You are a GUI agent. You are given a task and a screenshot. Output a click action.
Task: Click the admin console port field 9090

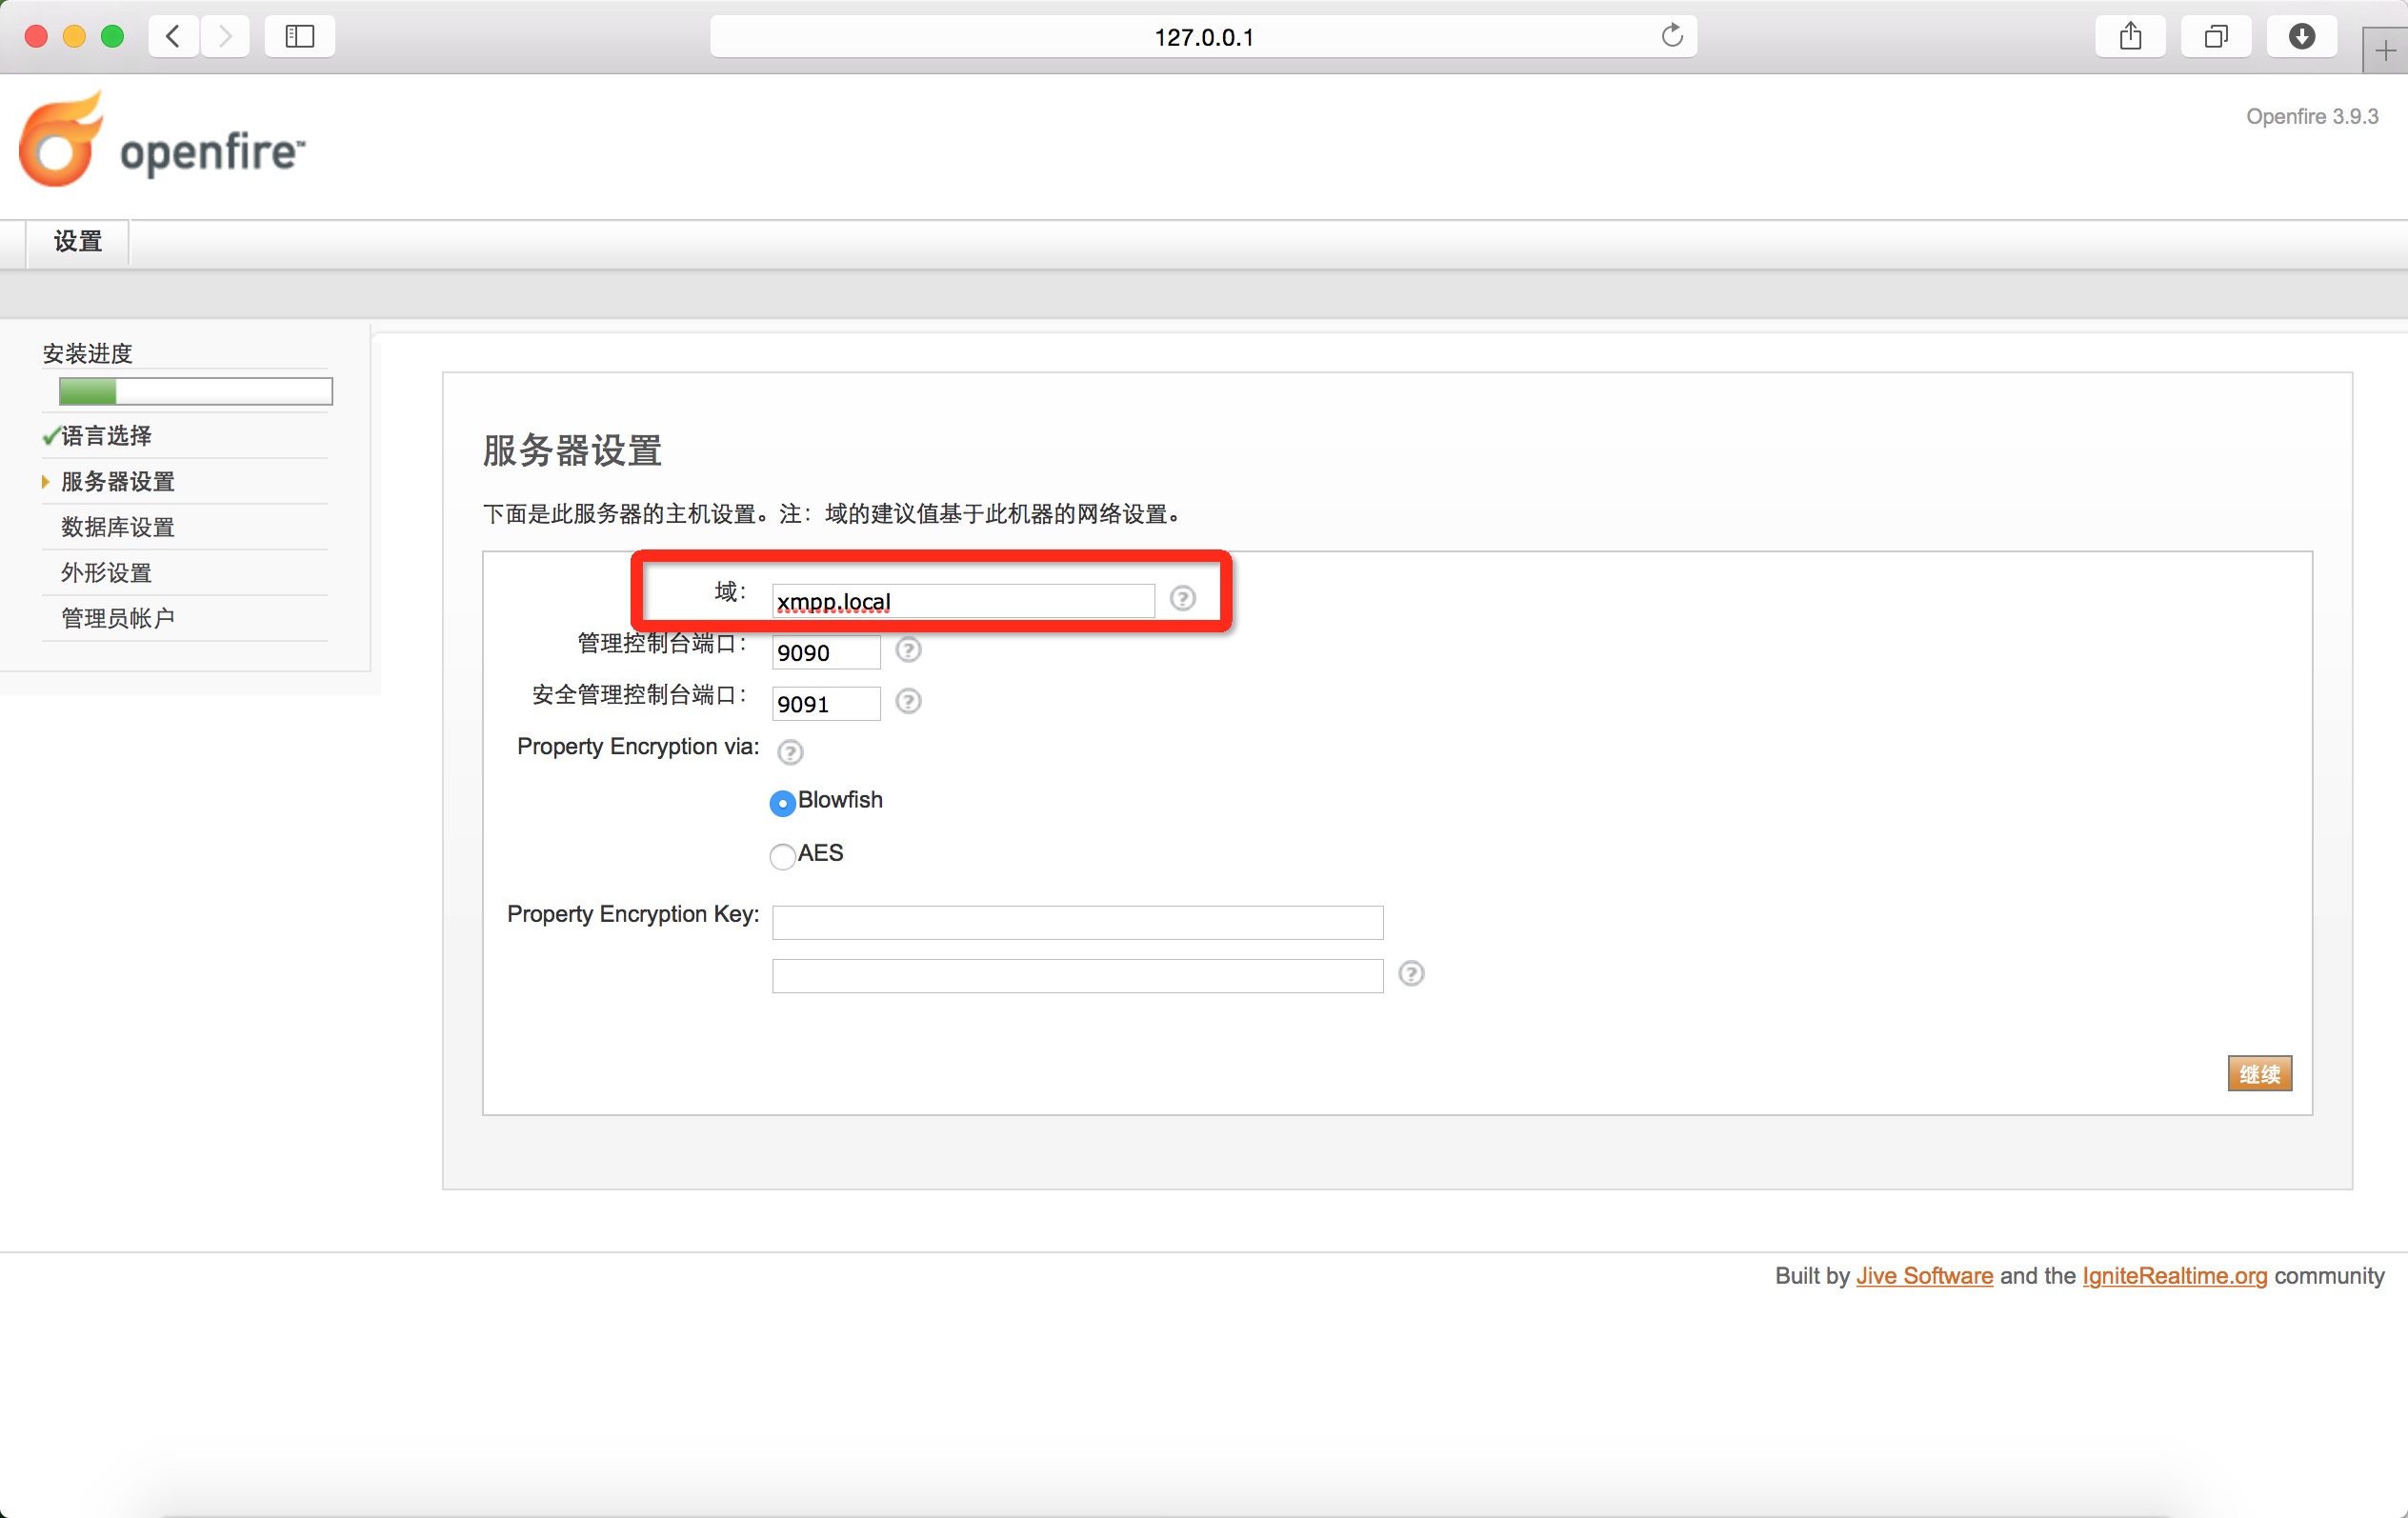tap(826, 652)
